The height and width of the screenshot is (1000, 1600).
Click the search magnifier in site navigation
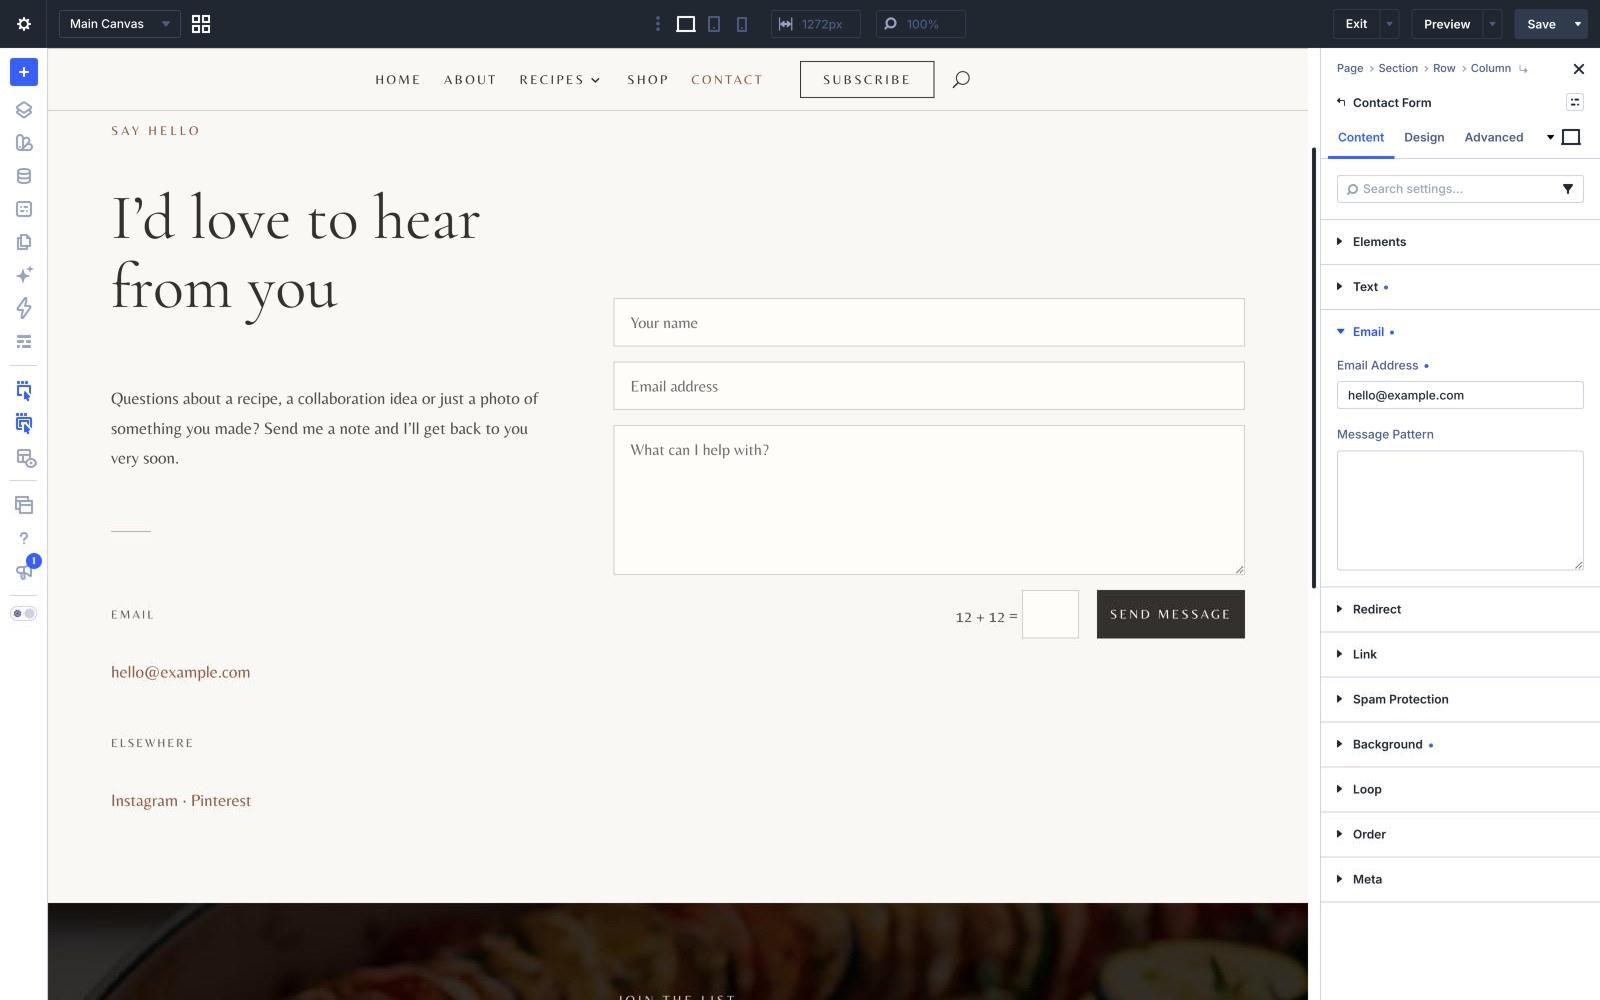pyautogui.click(x=961, y=79)
